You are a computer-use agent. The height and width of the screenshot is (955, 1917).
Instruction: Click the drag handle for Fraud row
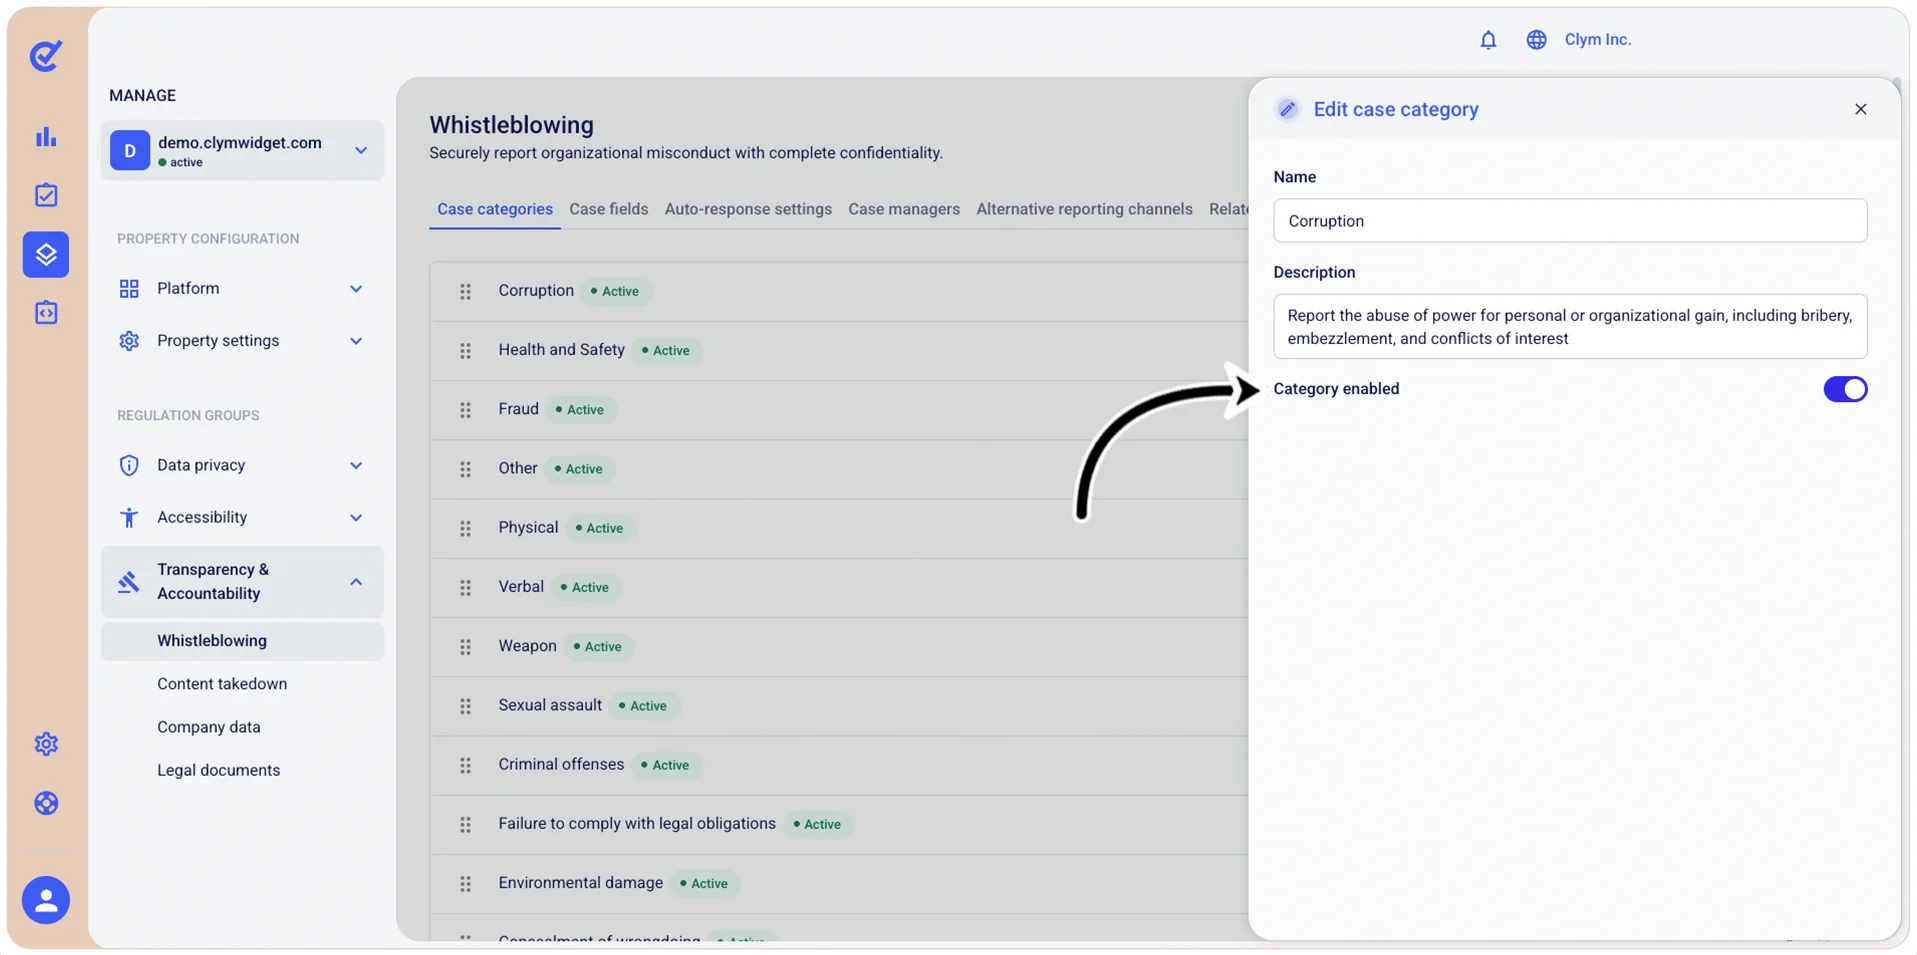click(x=465, y=410)
